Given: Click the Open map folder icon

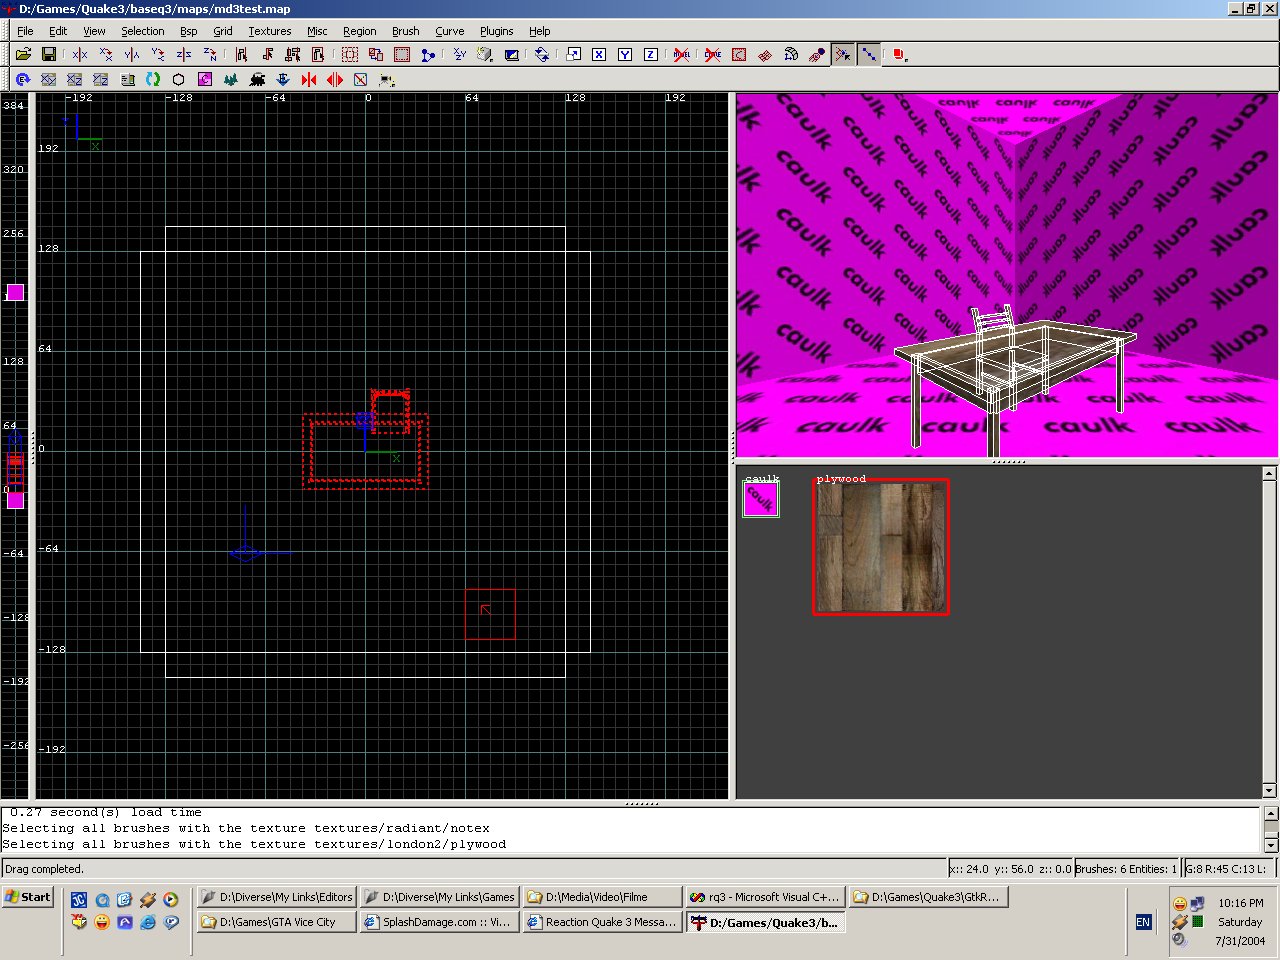Looking at the screenshot, I should 23,55.
